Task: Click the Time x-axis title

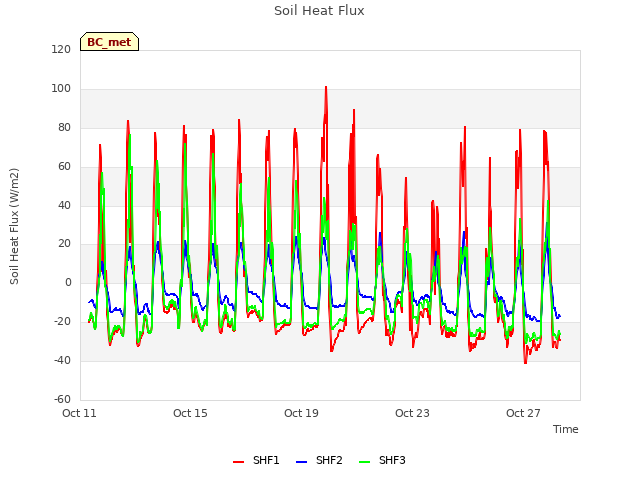Action: (x=566, y=429)
